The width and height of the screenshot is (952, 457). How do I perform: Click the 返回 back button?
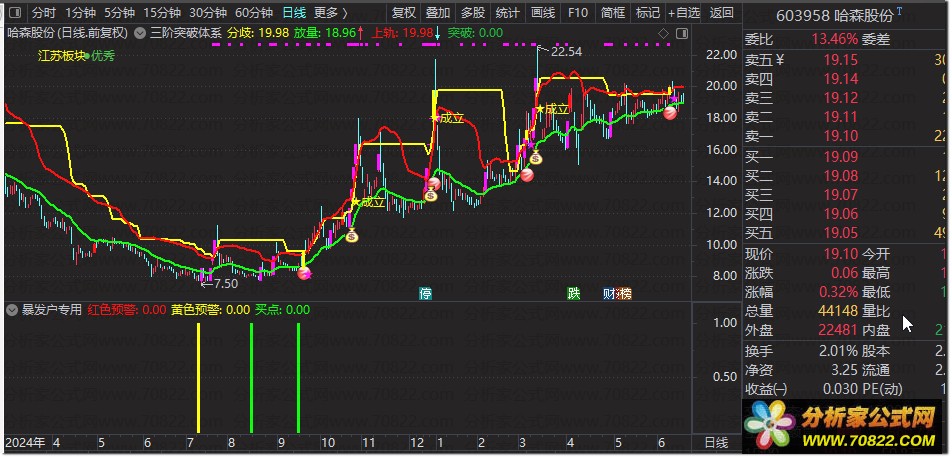pos(721,12)
